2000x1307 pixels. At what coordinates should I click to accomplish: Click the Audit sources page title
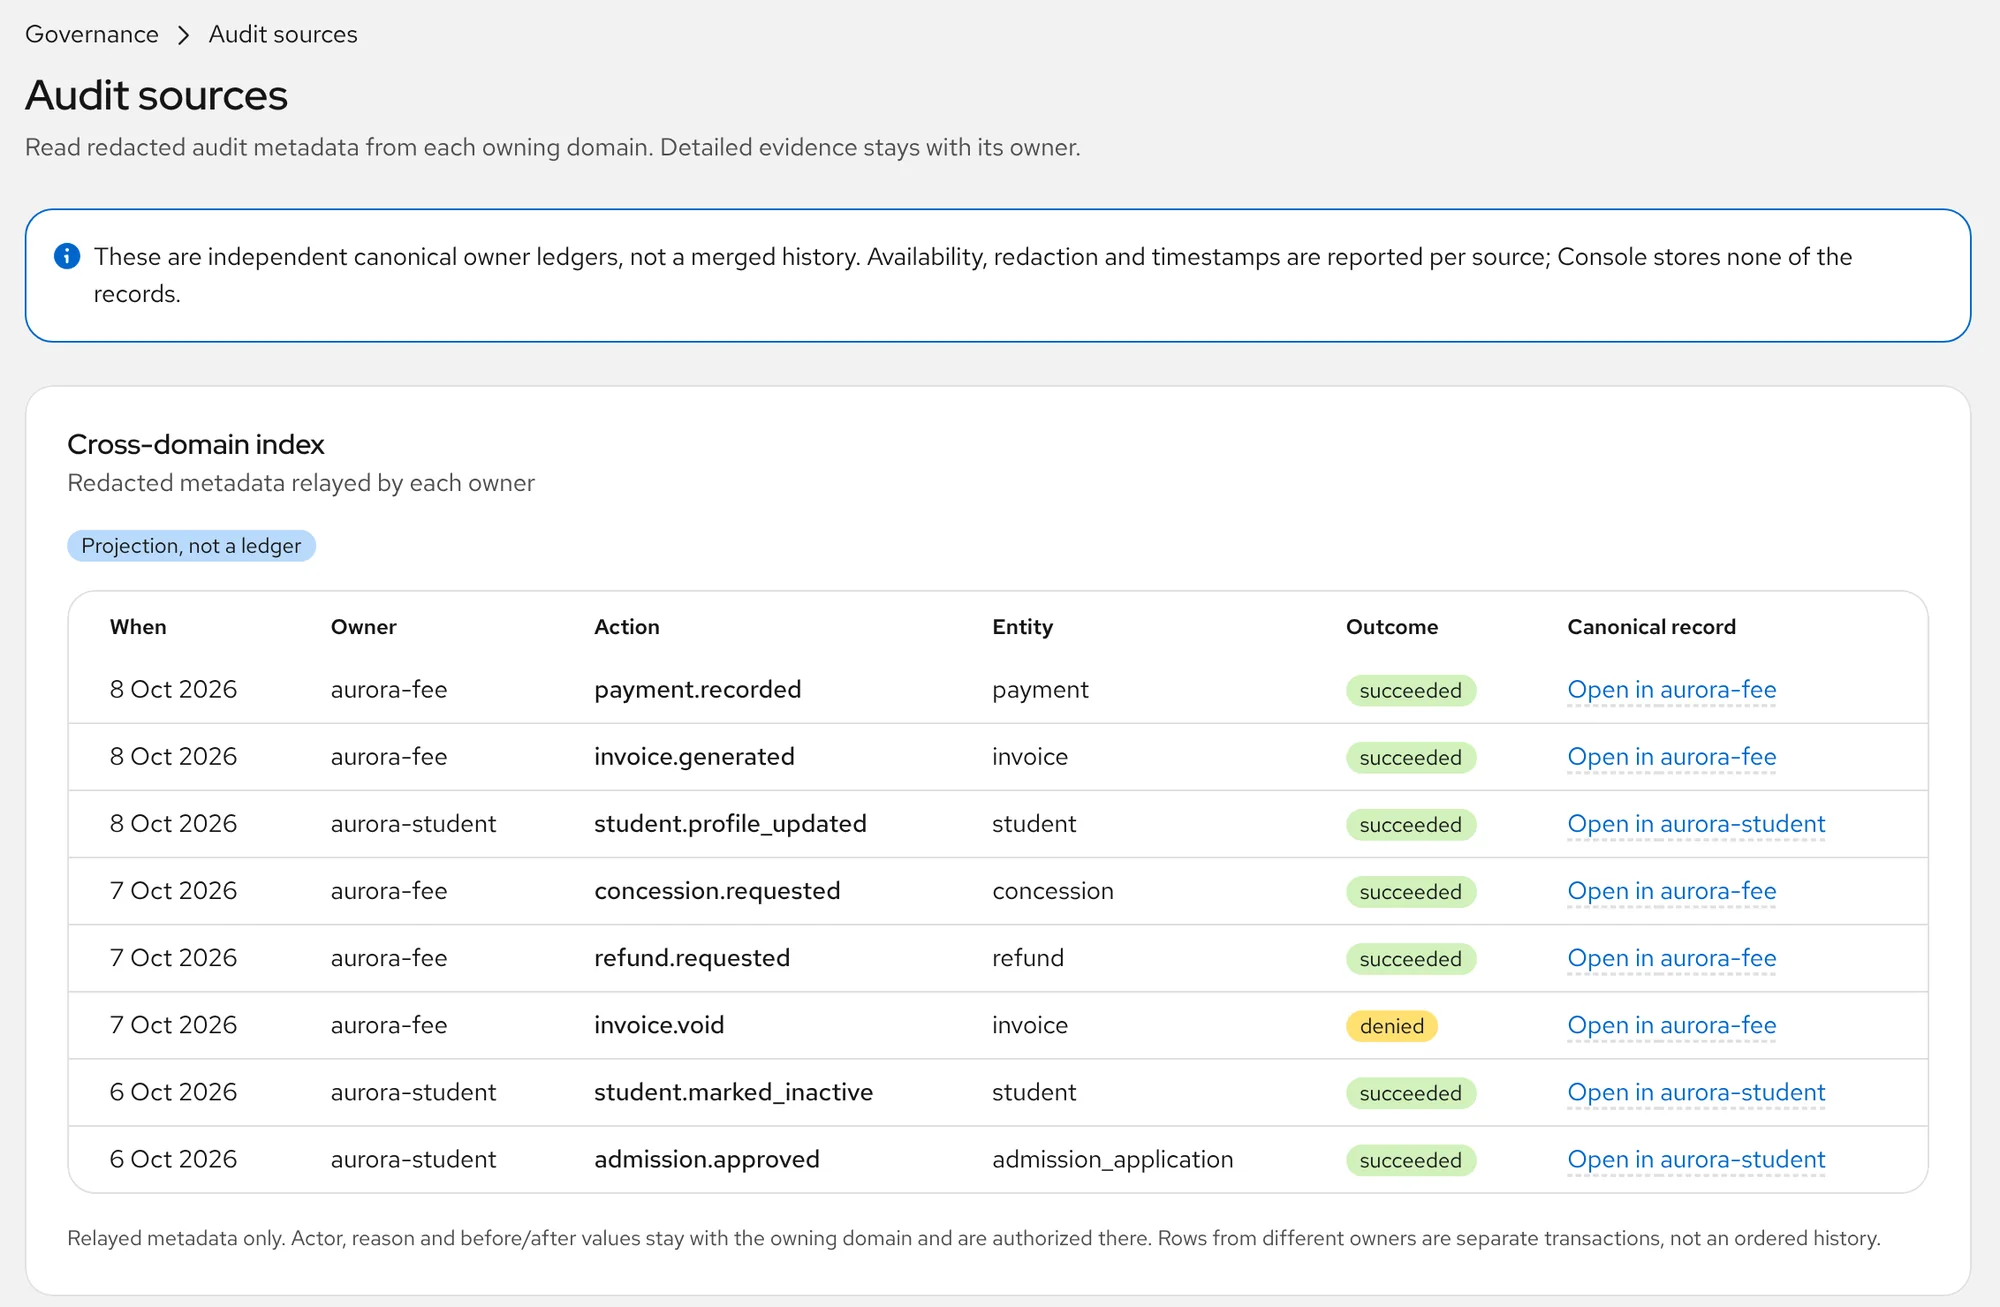tap(156, 96)
